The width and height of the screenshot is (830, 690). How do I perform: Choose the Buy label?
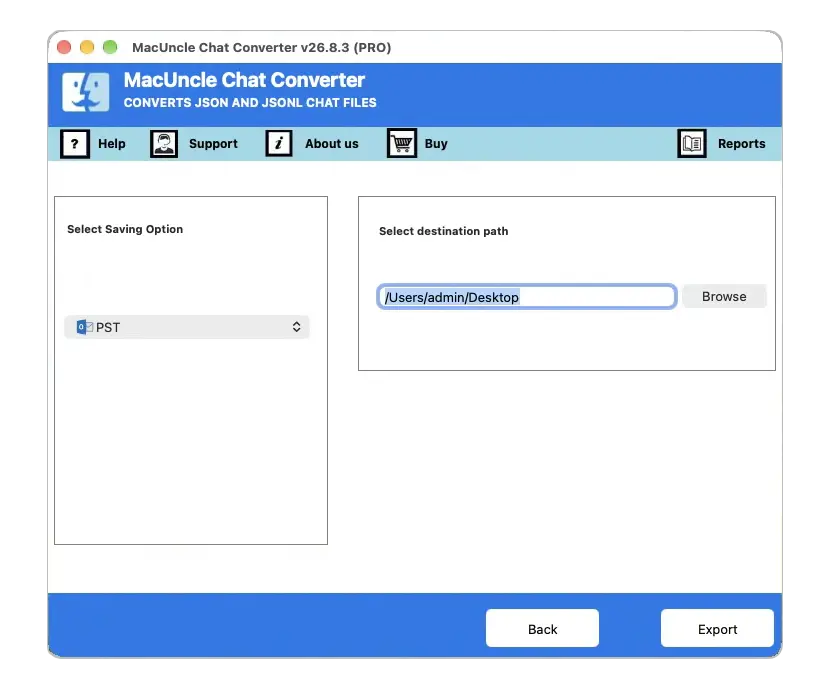click(436, 144)
